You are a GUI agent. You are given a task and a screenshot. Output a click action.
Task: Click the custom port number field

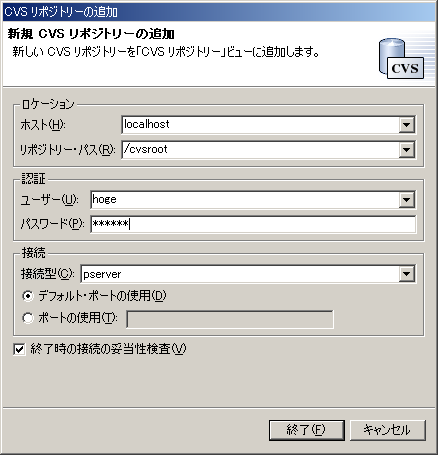(x=230, y=319)
